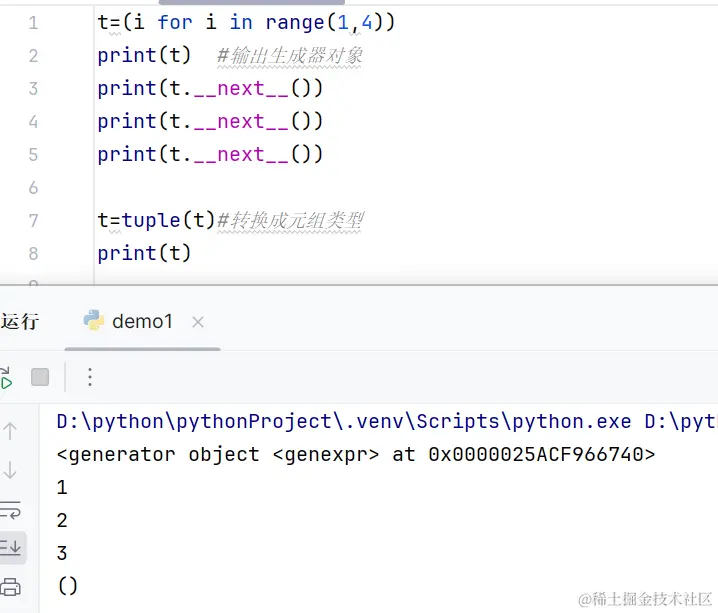Click the console output line '2'
The height and width of the screenshot is (613, 718).
pyautogui.click(x=62, y=520)
